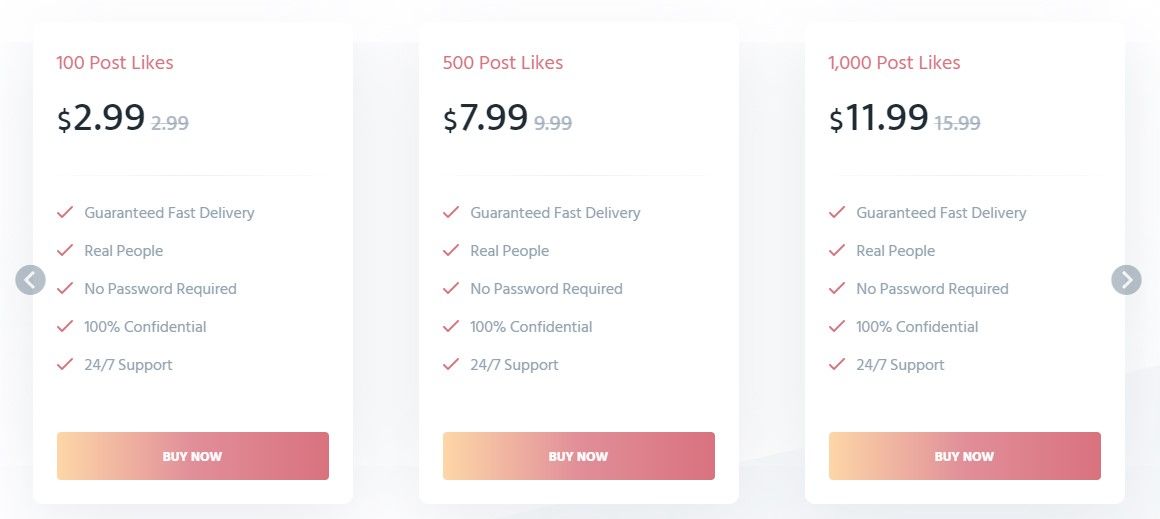This screenshot has height=519, width=1160.
Task: Click checkmark beside No Password Required, 1,000 Likes card
Action: tap(837, 288)
